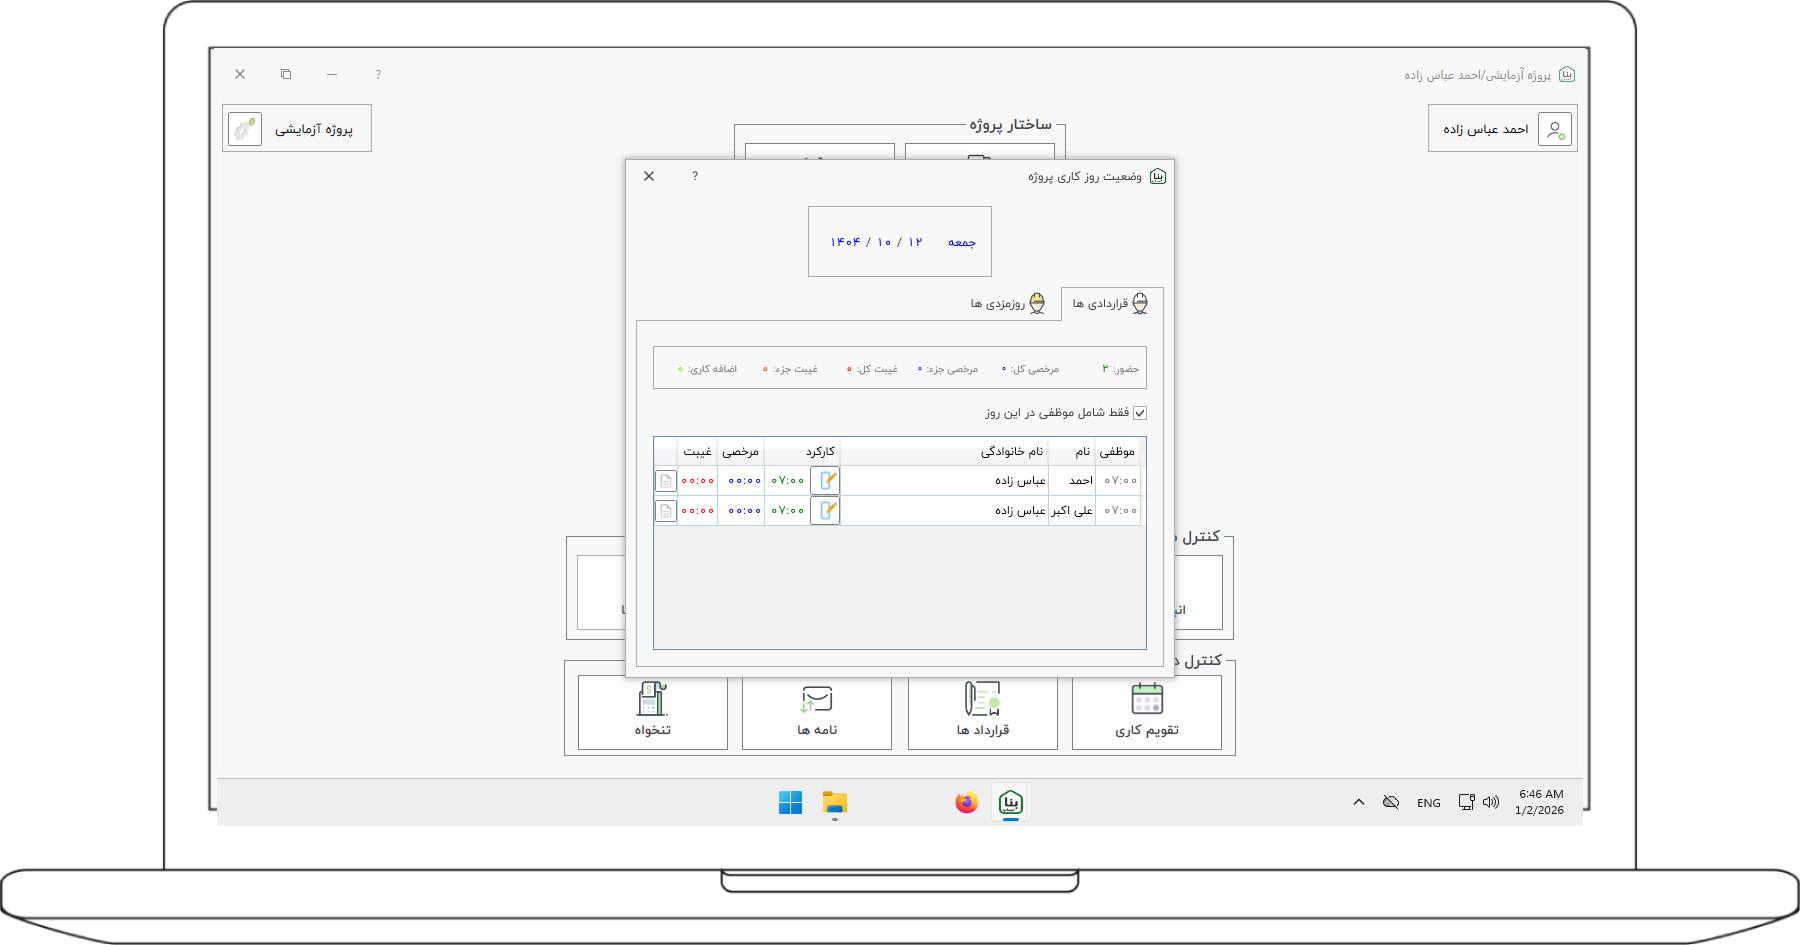
Task: Open the نامه ها letters module
Action: (816, 712)
